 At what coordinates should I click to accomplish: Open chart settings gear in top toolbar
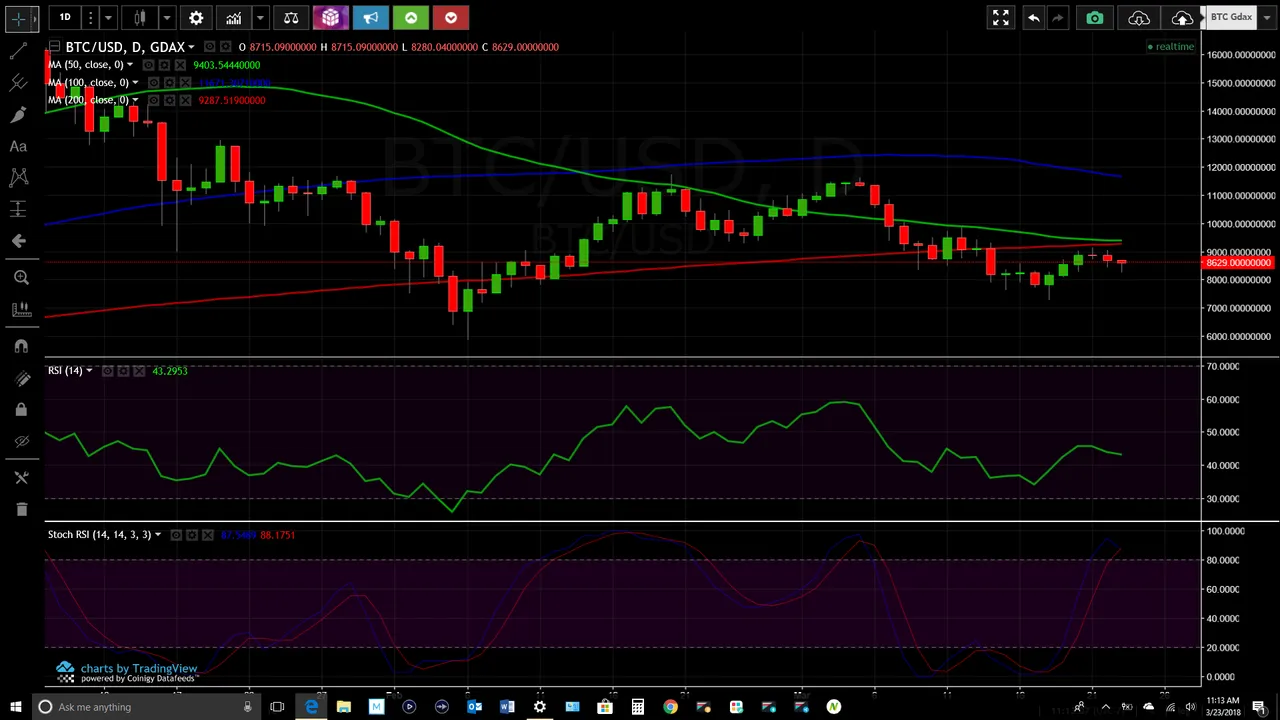[196, 18]
